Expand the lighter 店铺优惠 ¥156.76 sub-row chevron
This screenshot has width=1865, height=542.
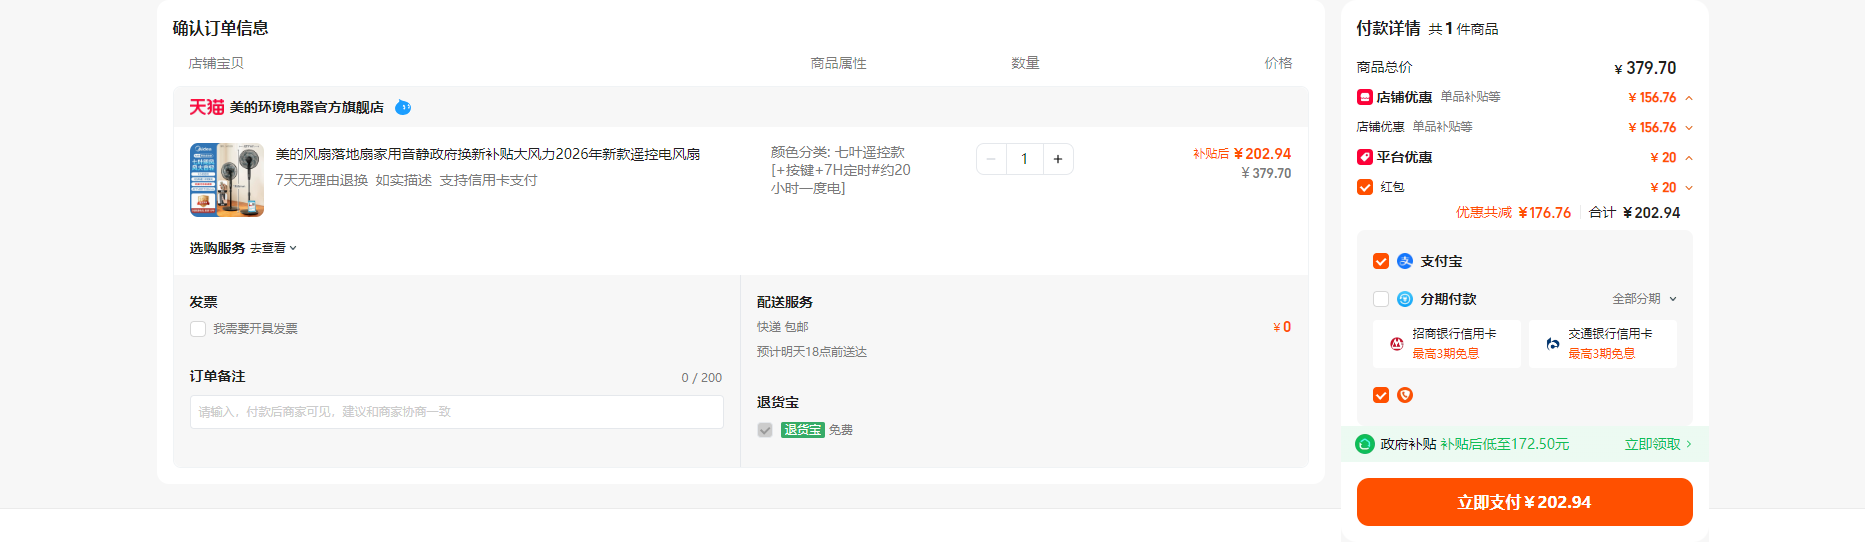(1689, 128)
